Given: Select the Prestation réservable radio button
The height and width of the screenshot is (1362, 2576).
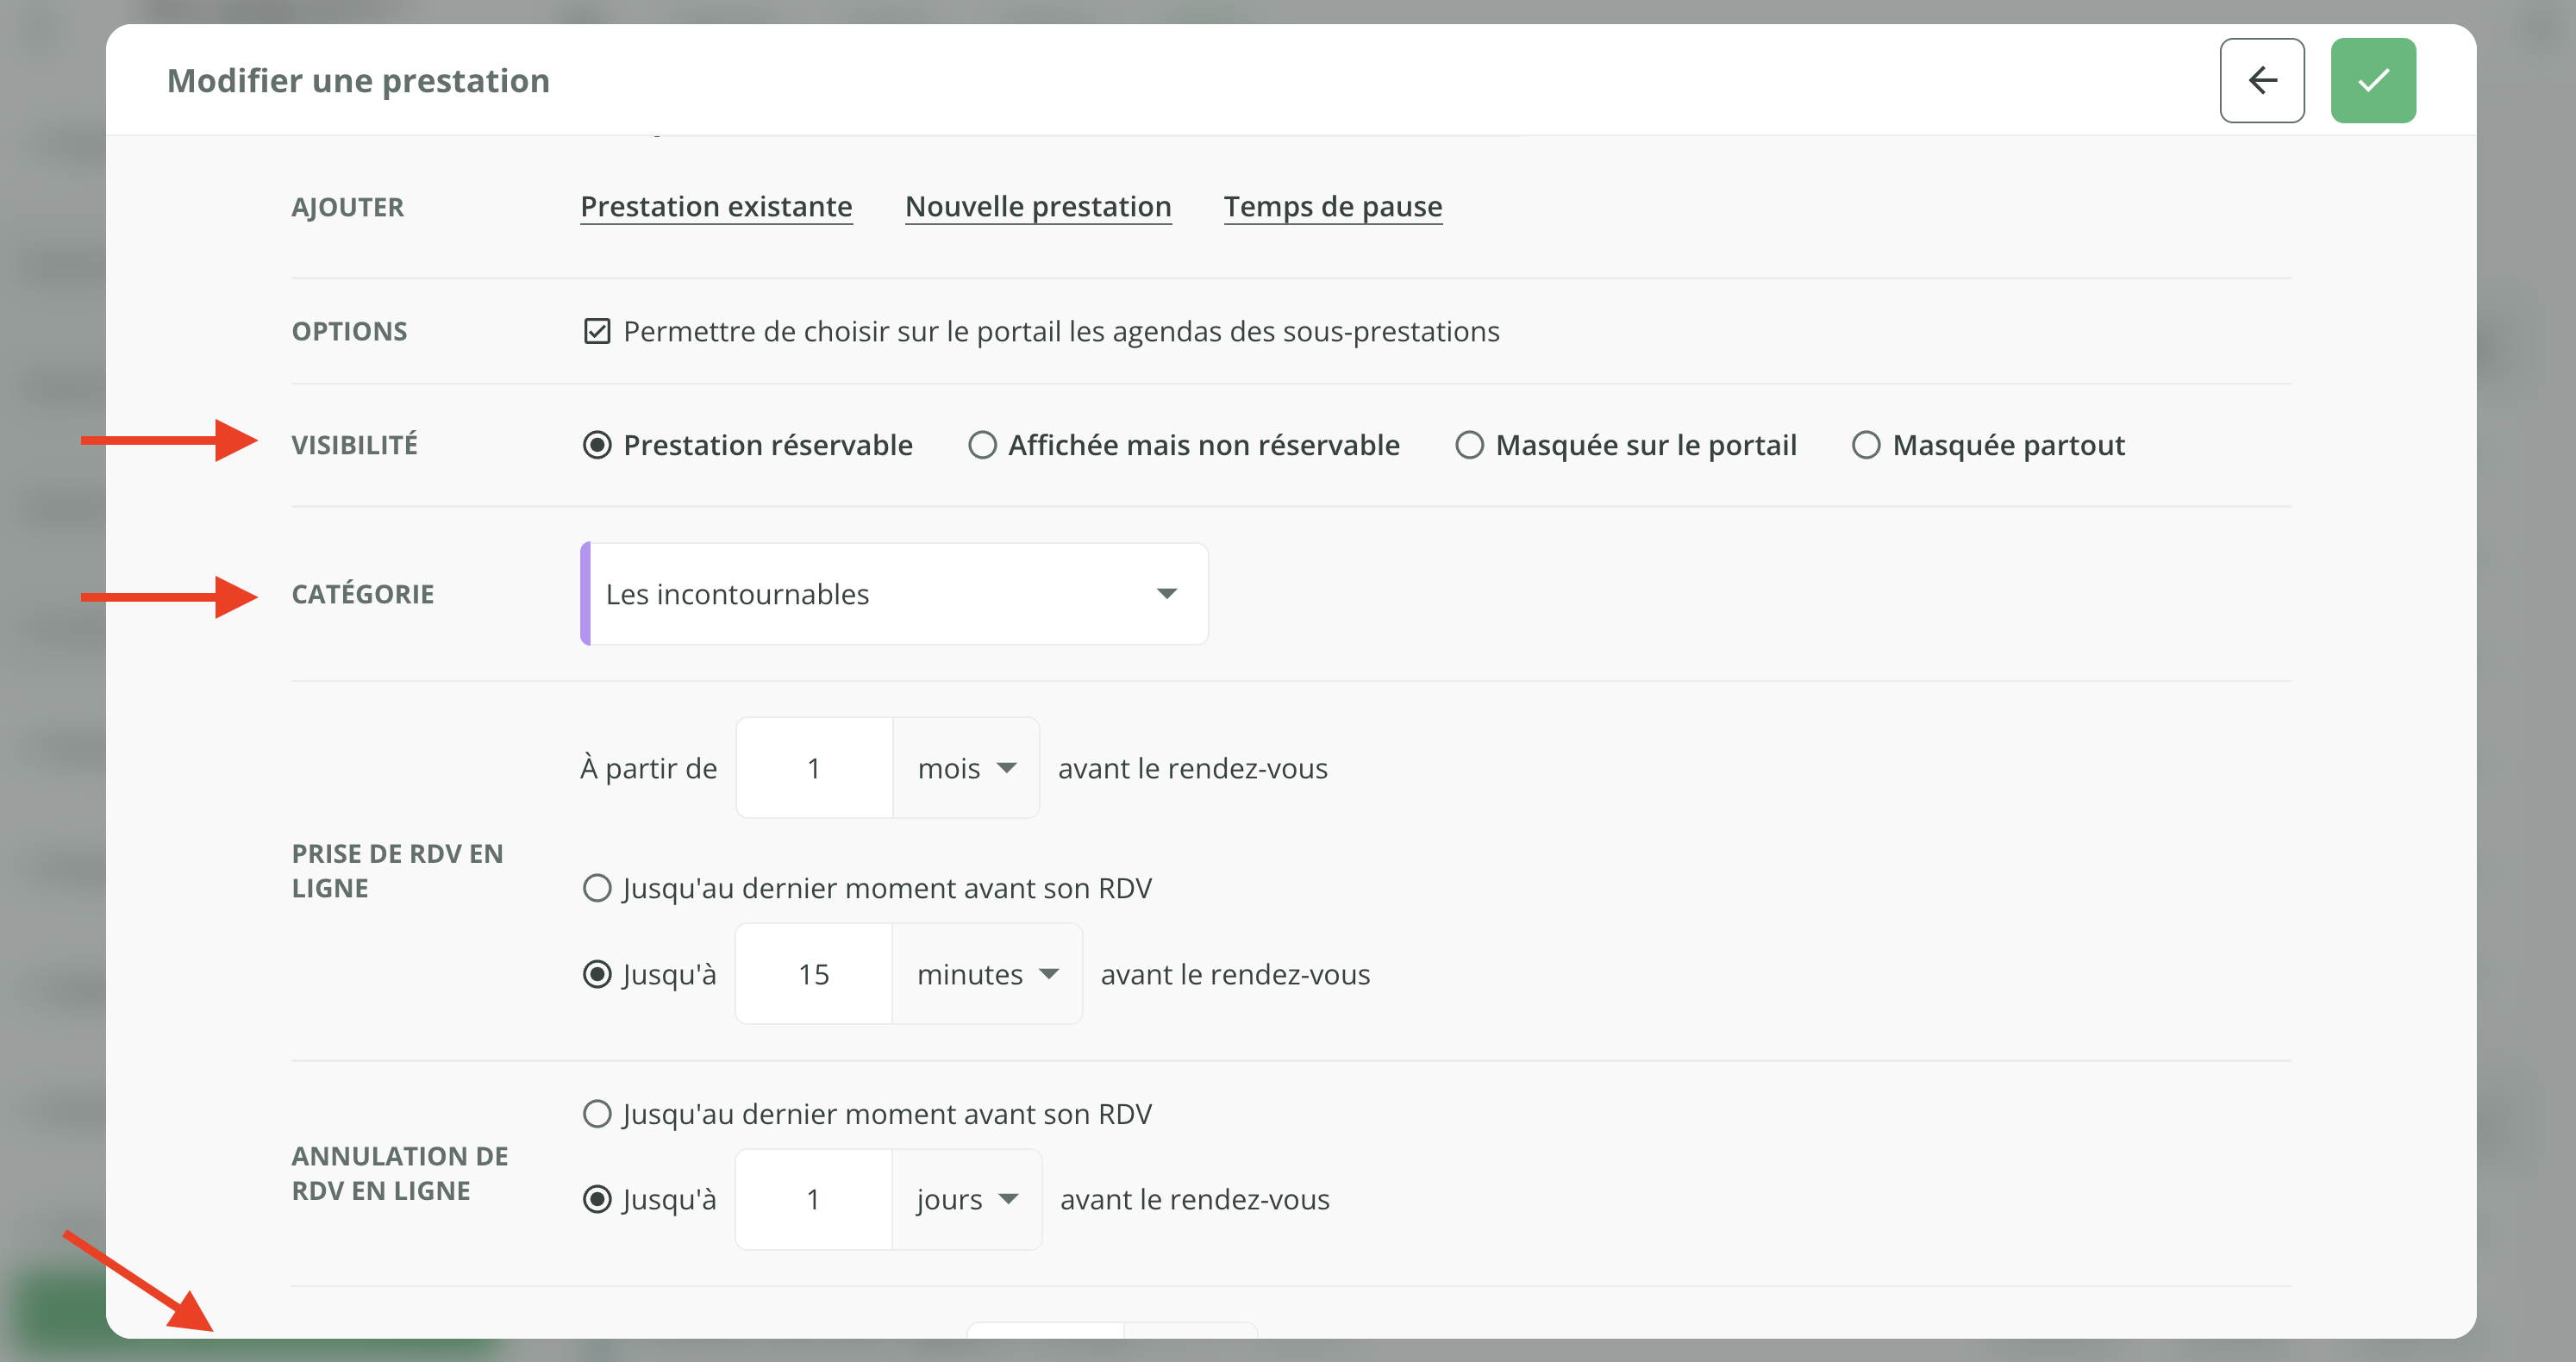Looking at the screenshot, I should [x=597, y=445].
